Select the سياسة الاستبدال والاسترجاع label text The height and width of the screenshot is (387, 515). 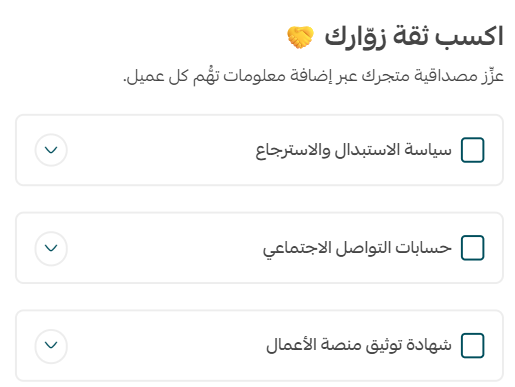tap(353, 150)
